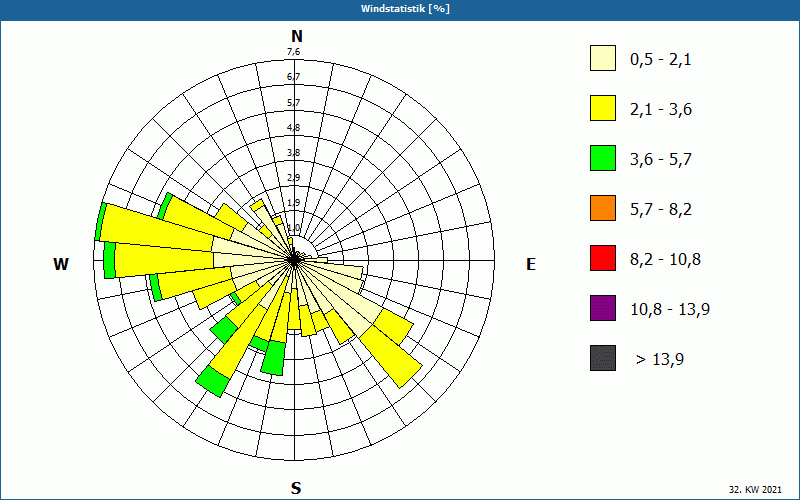800x500 pixels.
Task: Click the yellow 2,1 - 3,6 legend swatch
Action: 603,108
